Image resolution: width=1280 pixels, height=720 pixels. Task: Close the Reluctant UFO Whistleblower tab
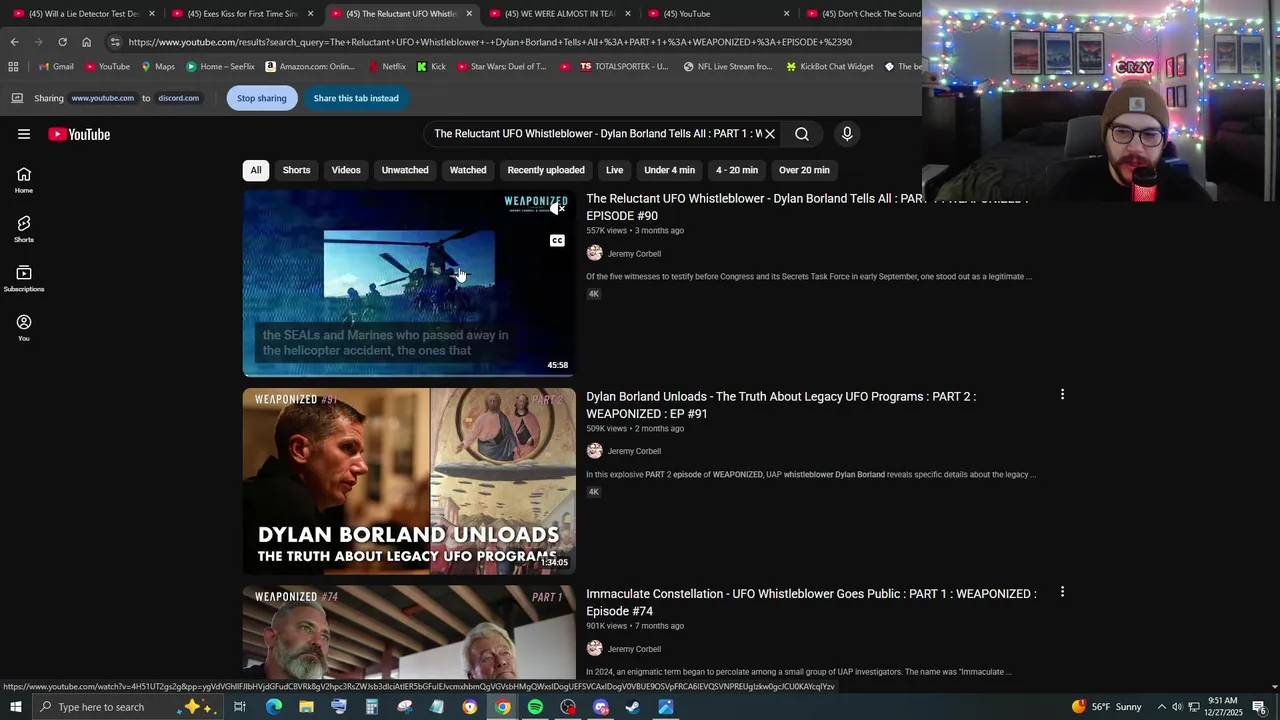click(469, 14)
